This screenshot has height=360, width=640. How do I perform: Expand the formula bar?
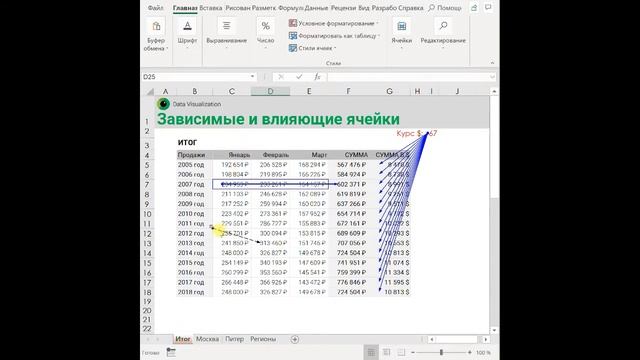[492, 77]
